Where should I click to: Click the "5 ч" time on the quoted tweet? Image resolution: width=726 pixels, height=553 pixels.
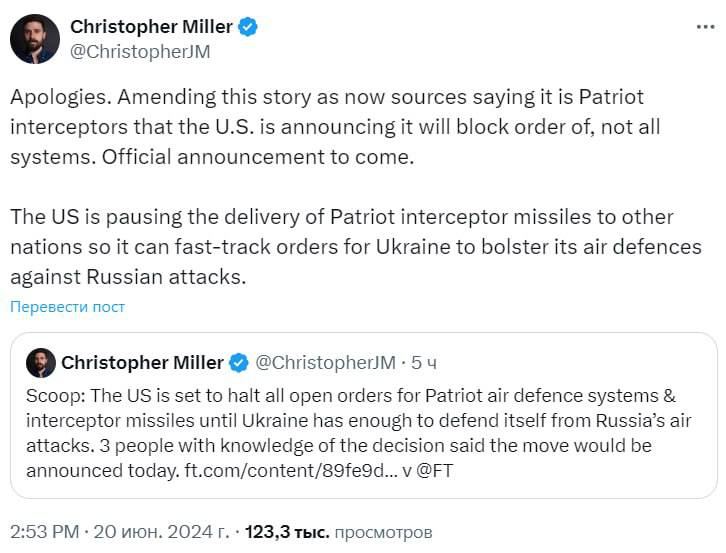point(423,362)
